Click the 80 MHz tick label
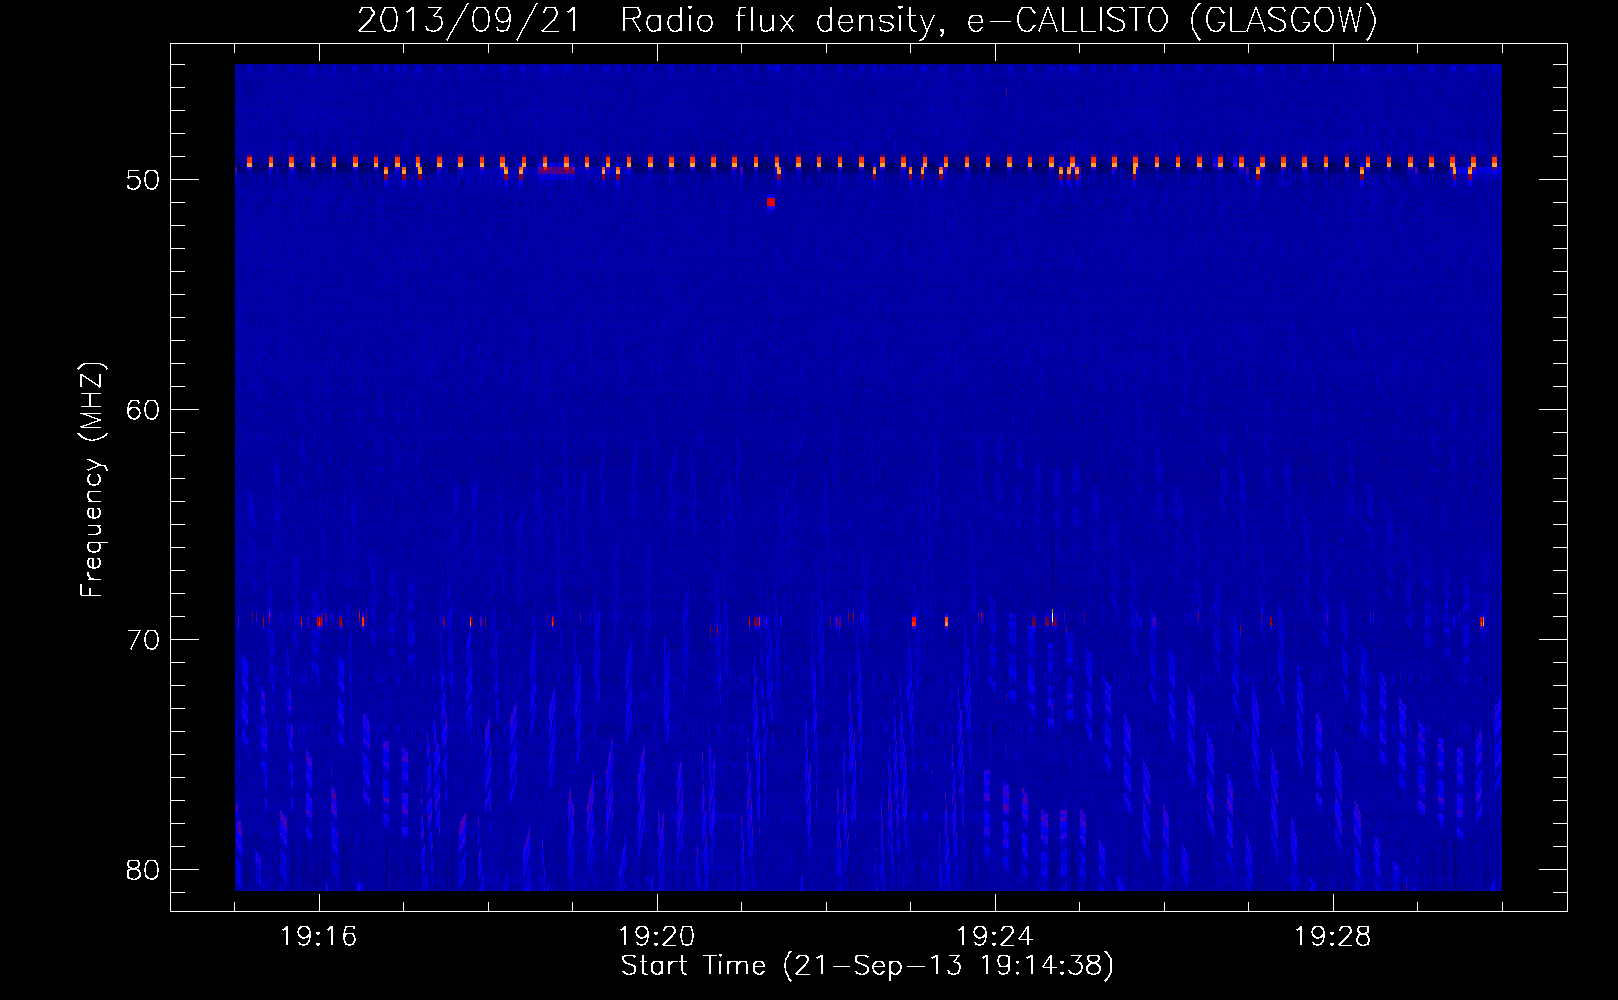 click(x=143, y=870)
